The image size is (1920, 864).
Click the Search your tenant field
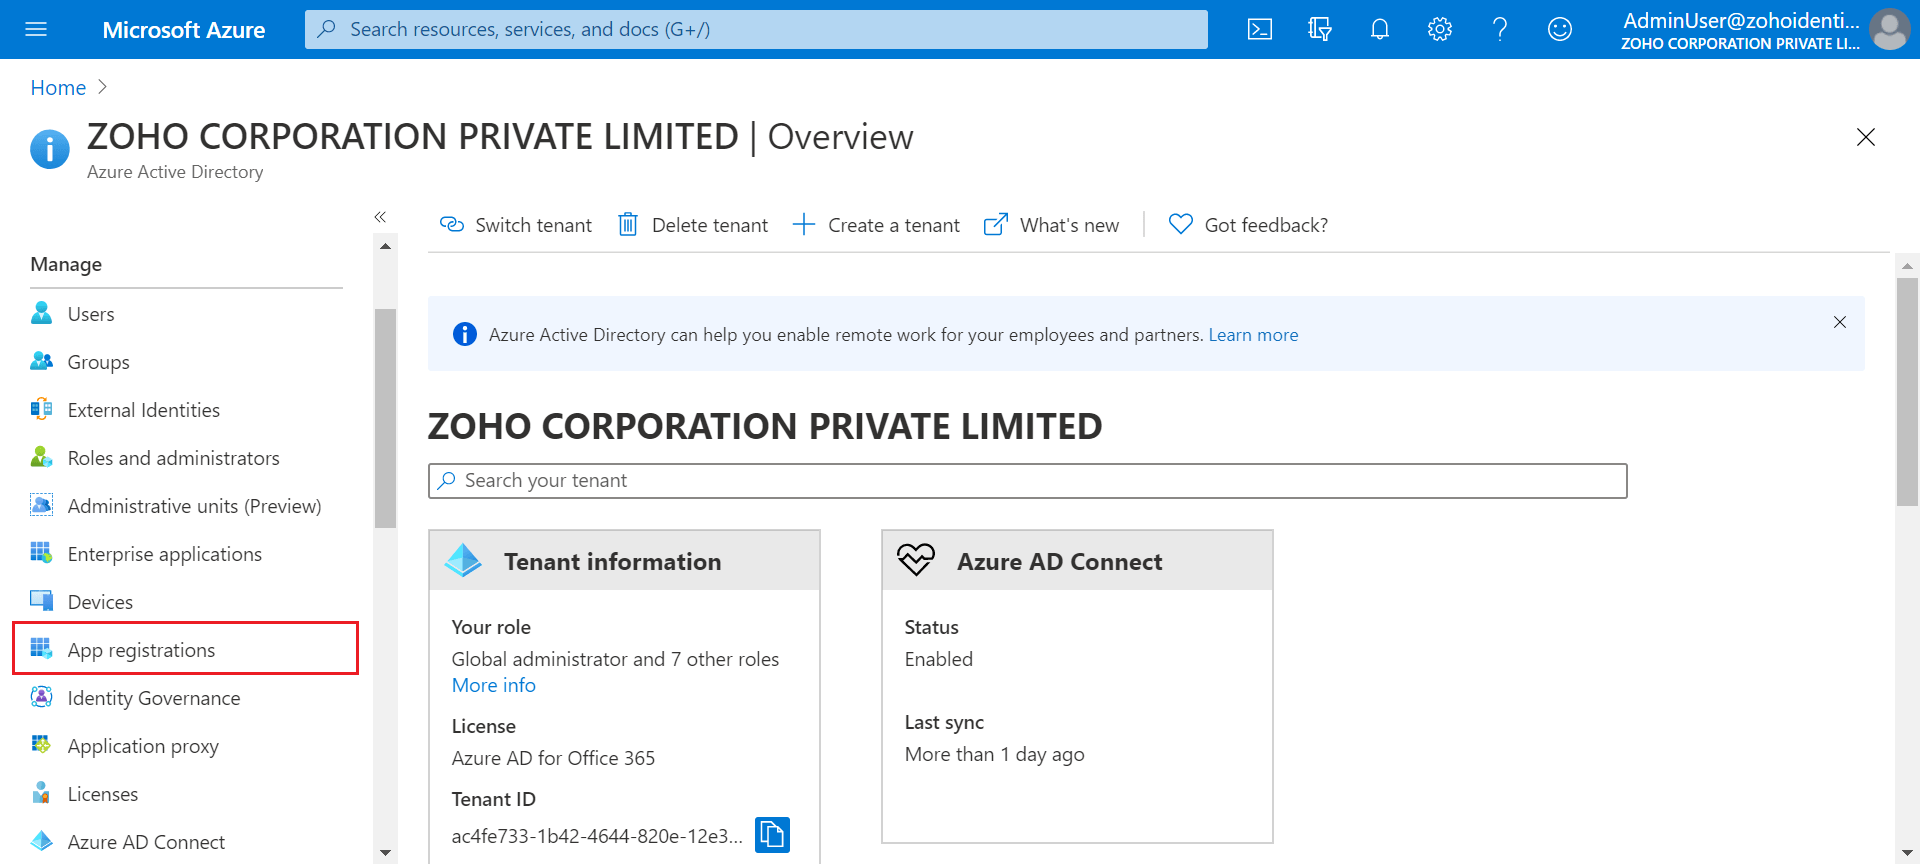[1027, 481]
